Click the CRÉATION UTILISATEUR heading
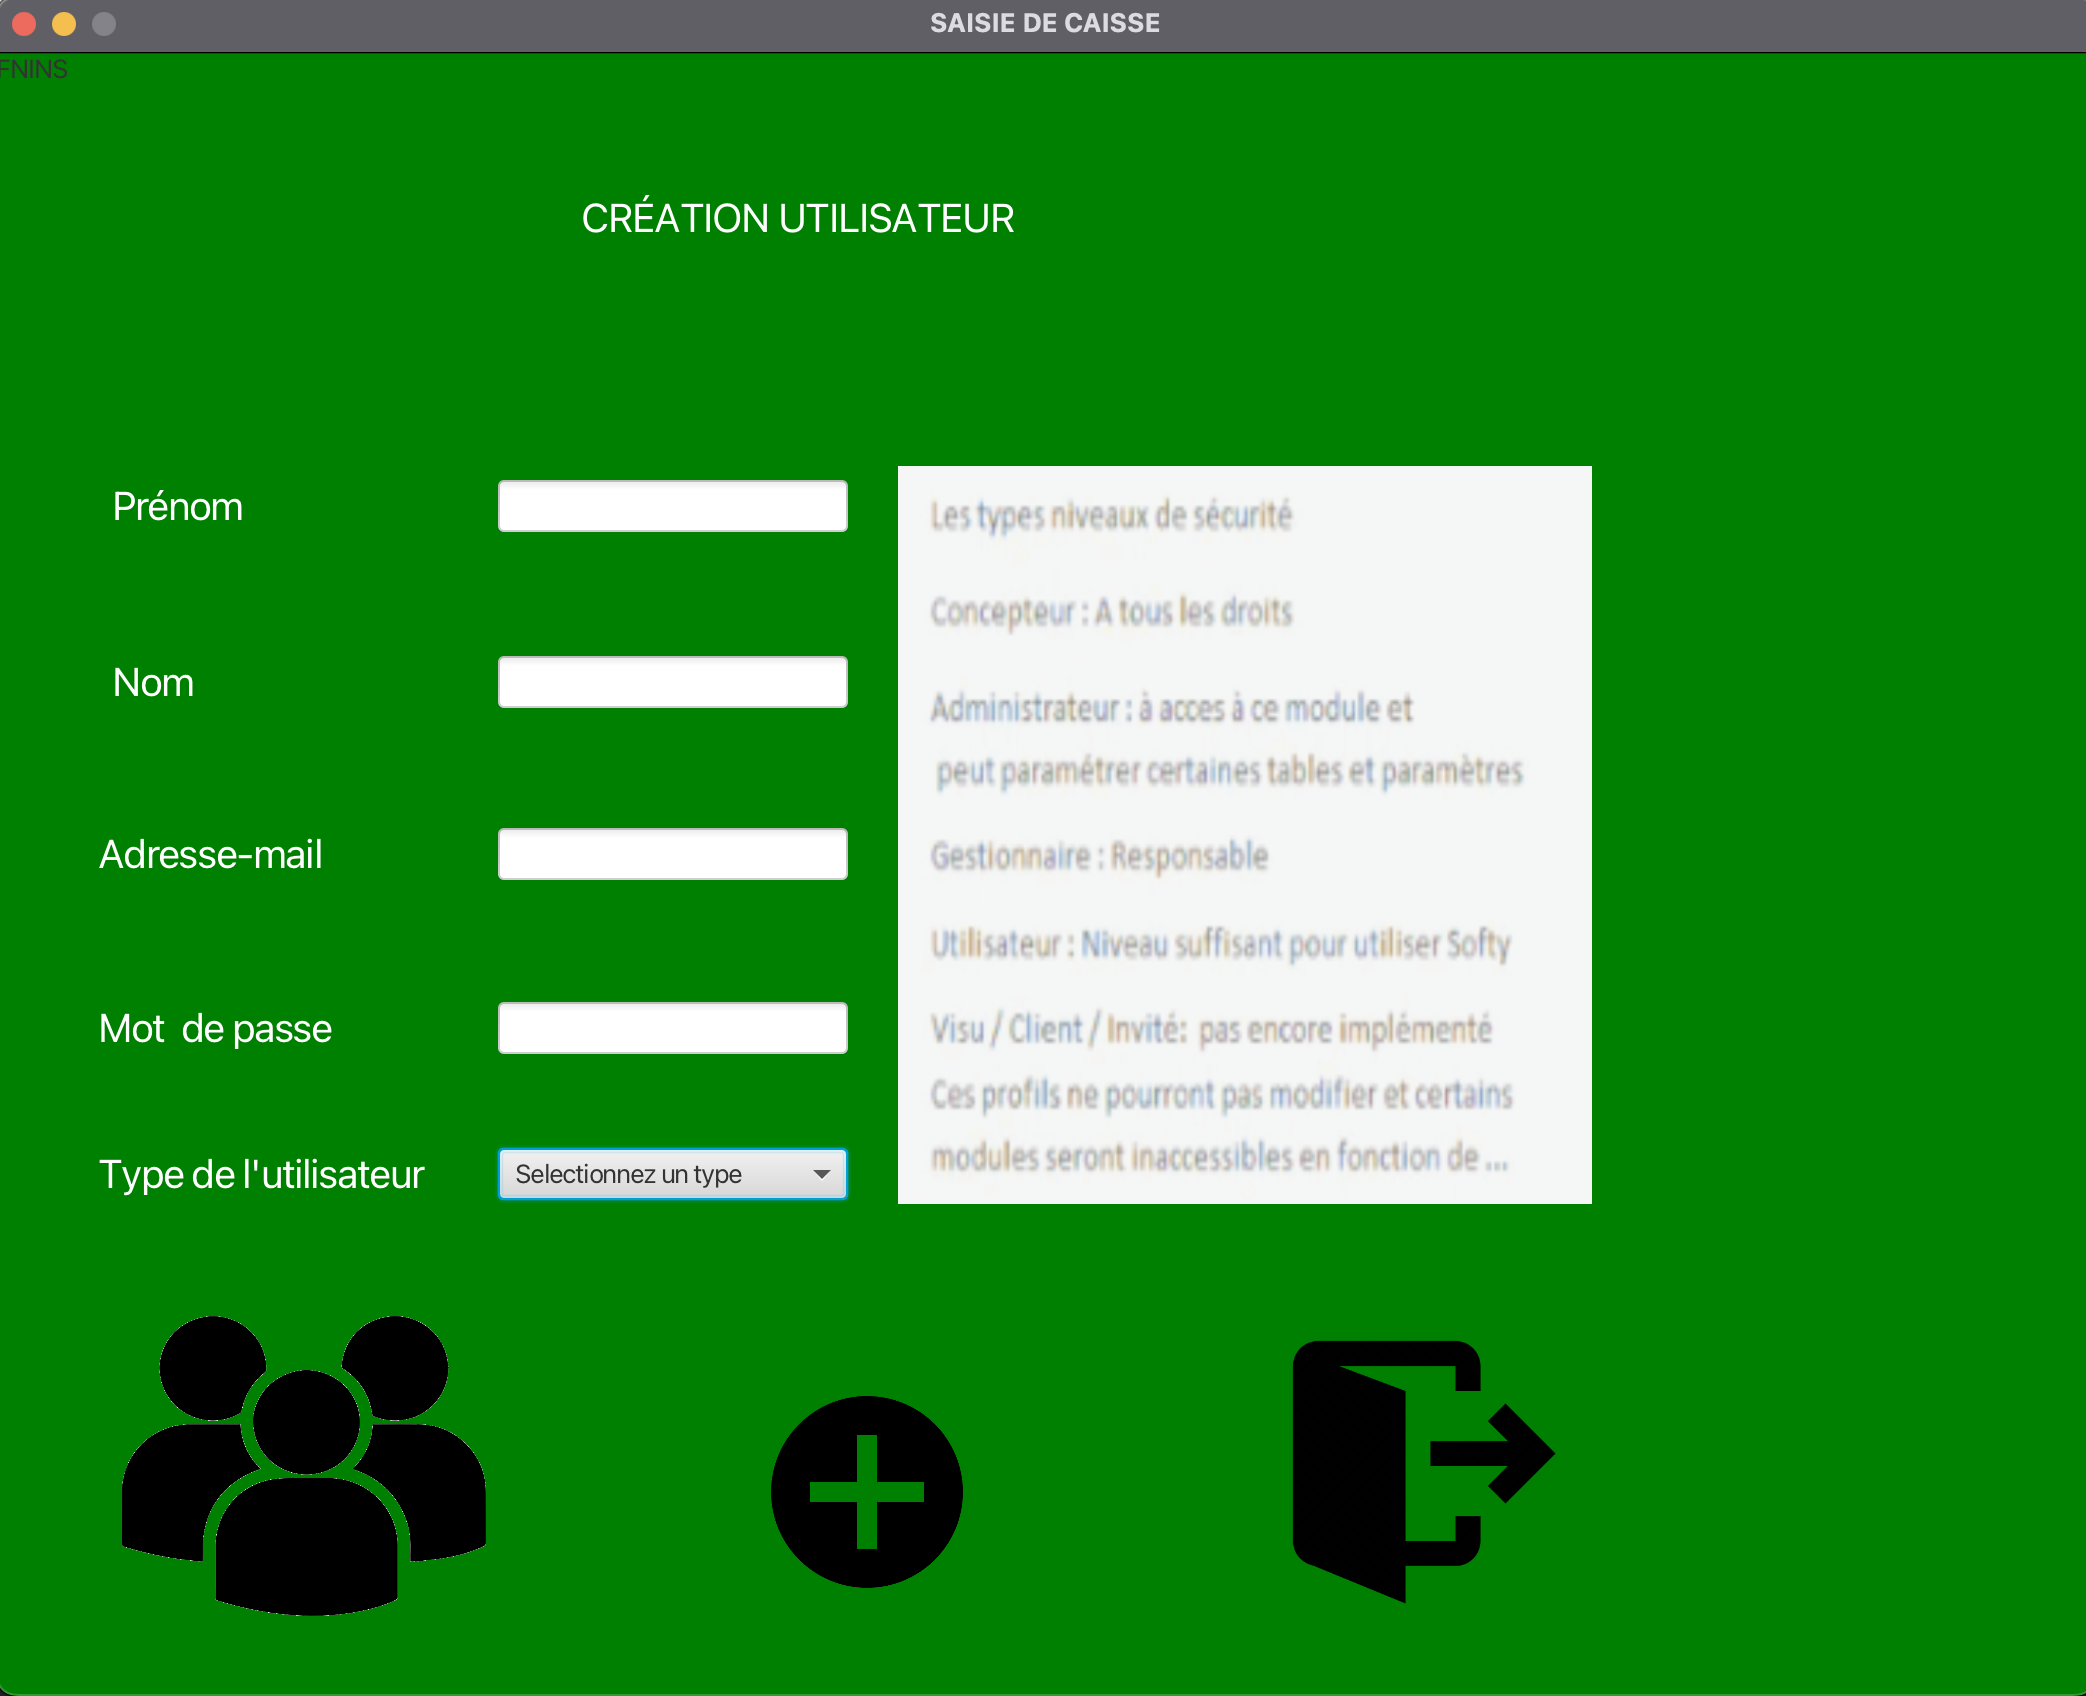This screenshot has width=2086, height=1696. 797,218
